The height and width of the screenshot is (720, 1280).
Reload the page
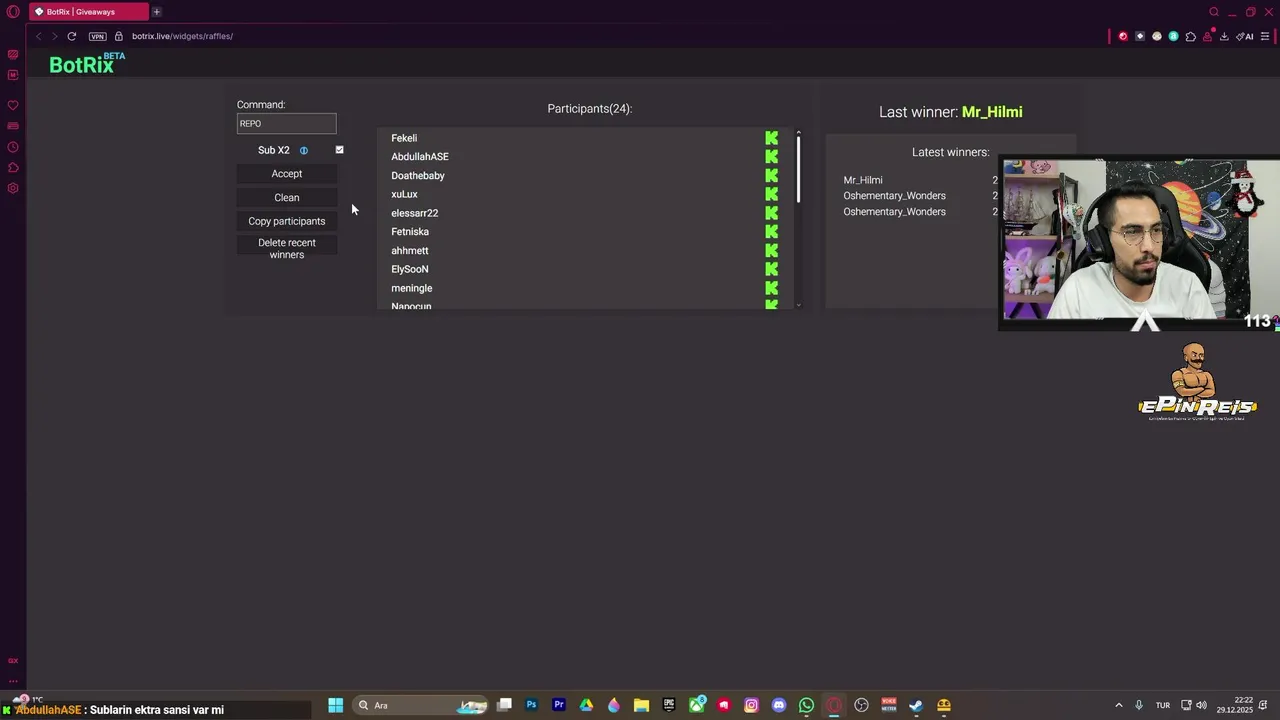(x=72, y=36)
